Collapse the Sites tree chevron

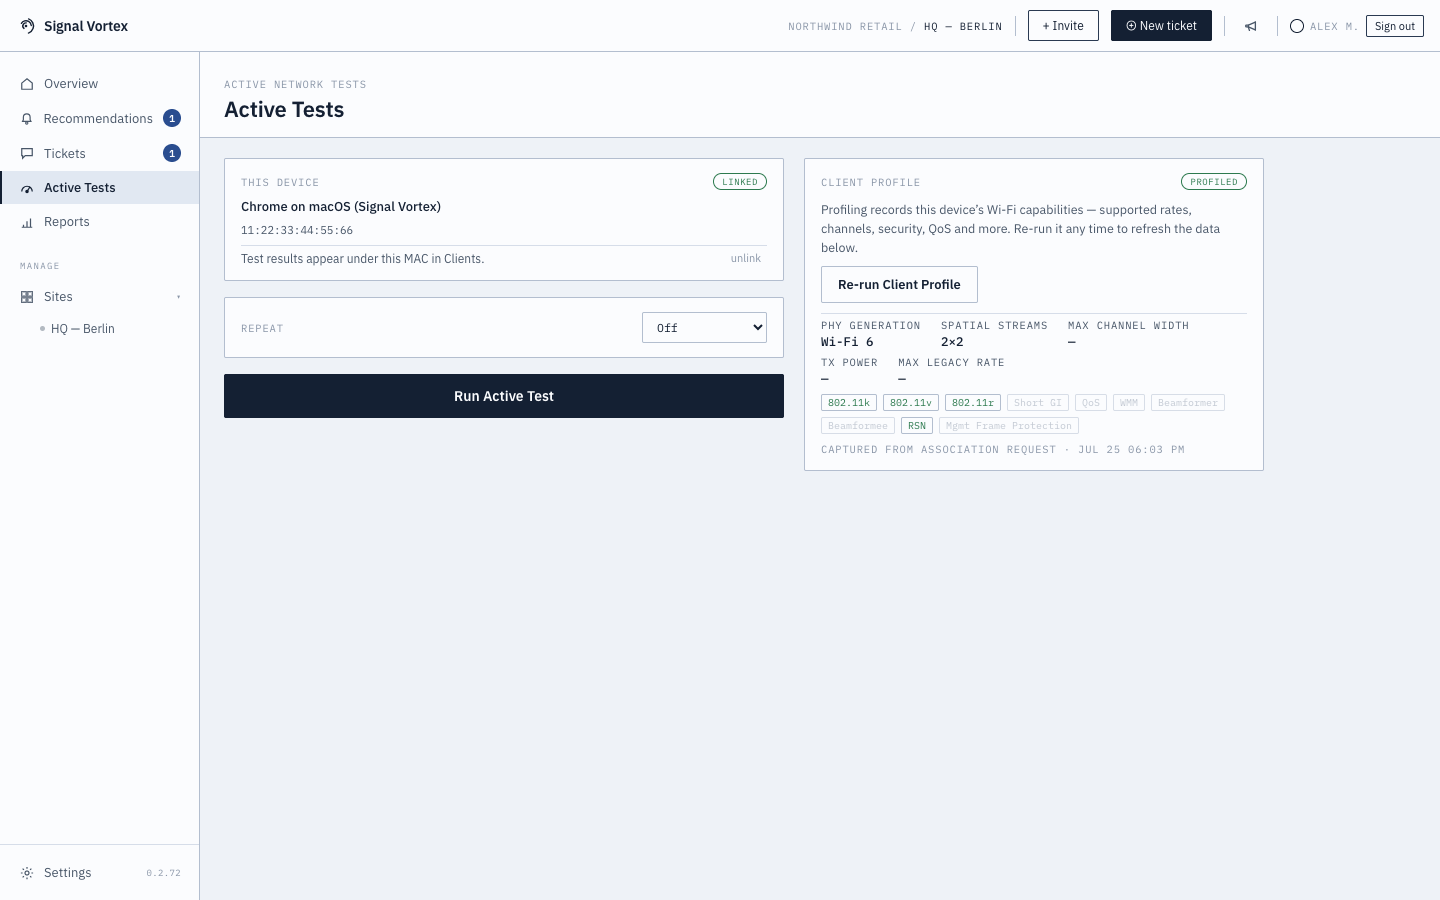point(179,297)
